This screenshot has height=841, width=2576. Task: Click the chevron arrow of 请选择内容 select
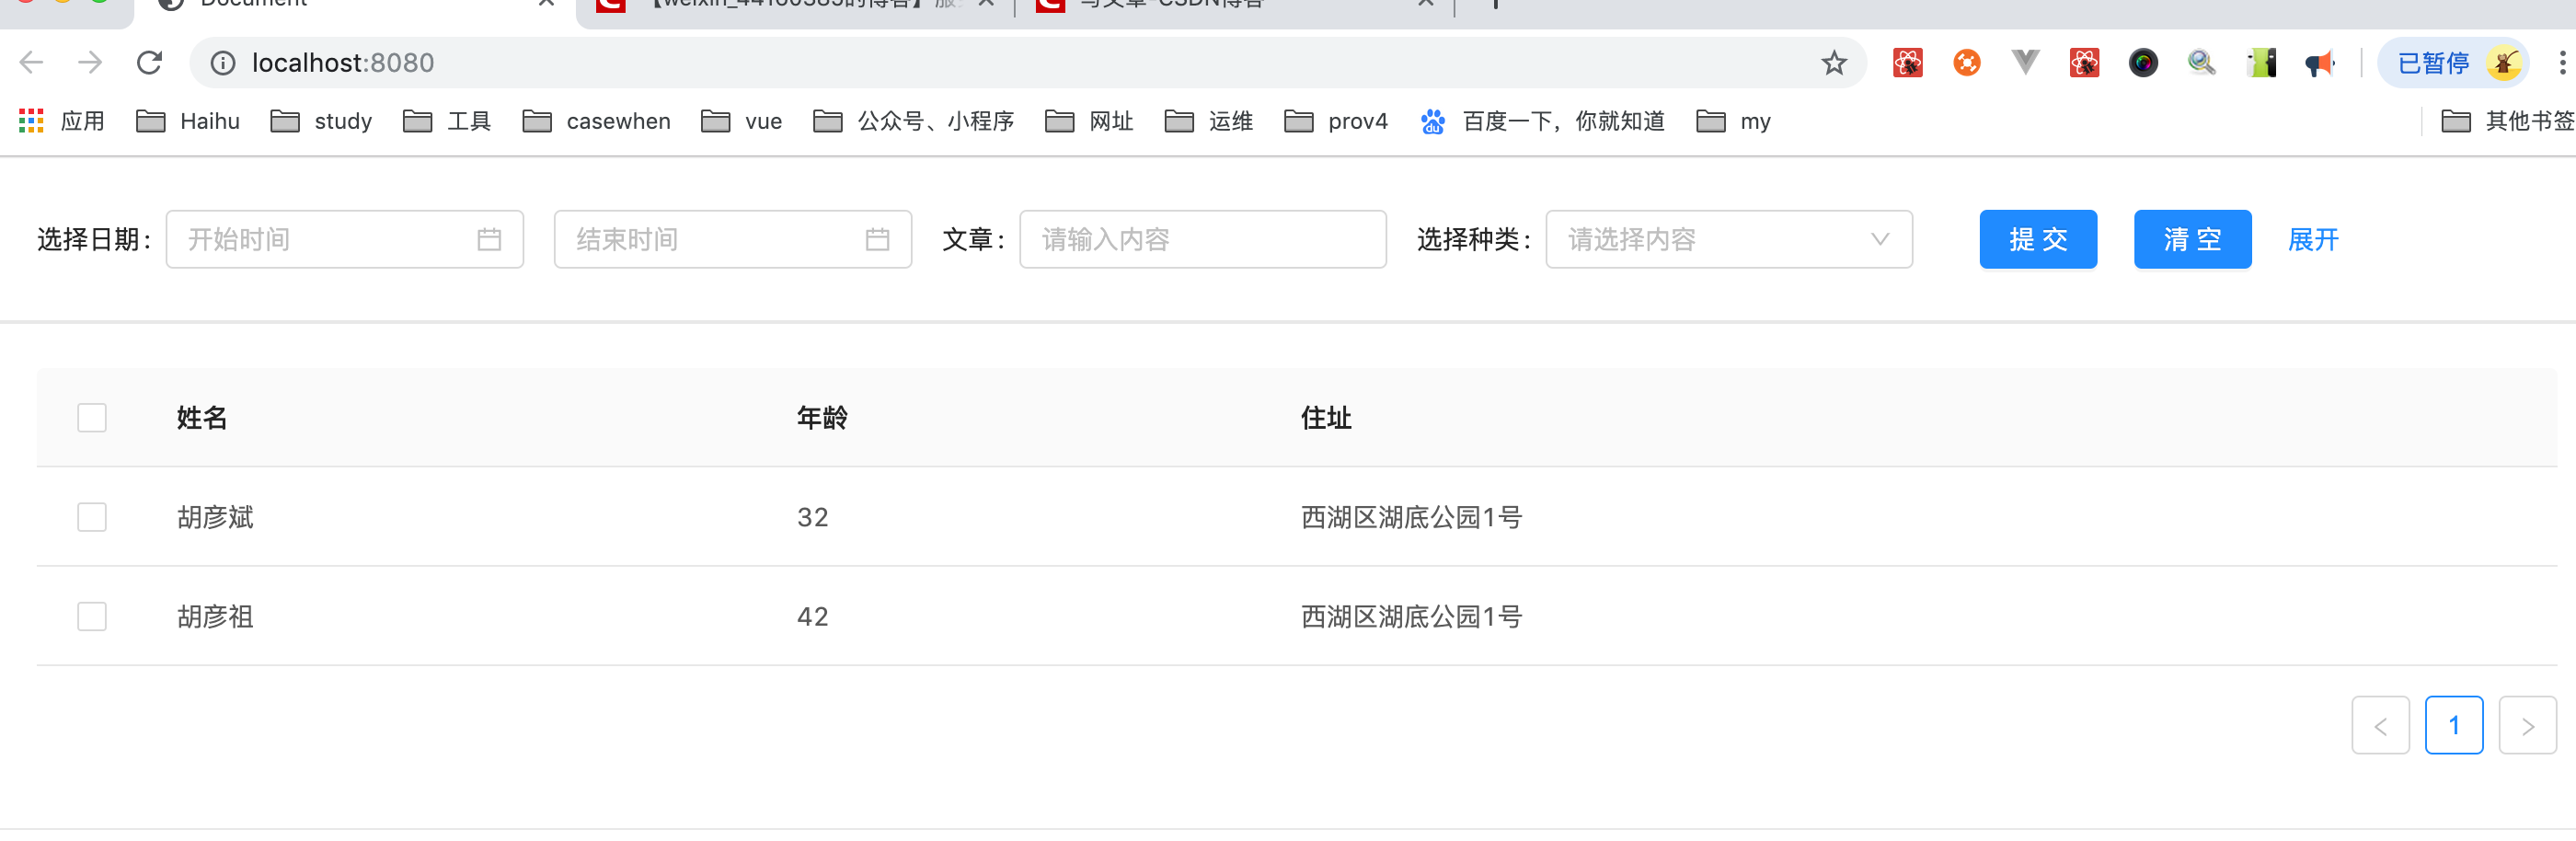coord(1880,239)
